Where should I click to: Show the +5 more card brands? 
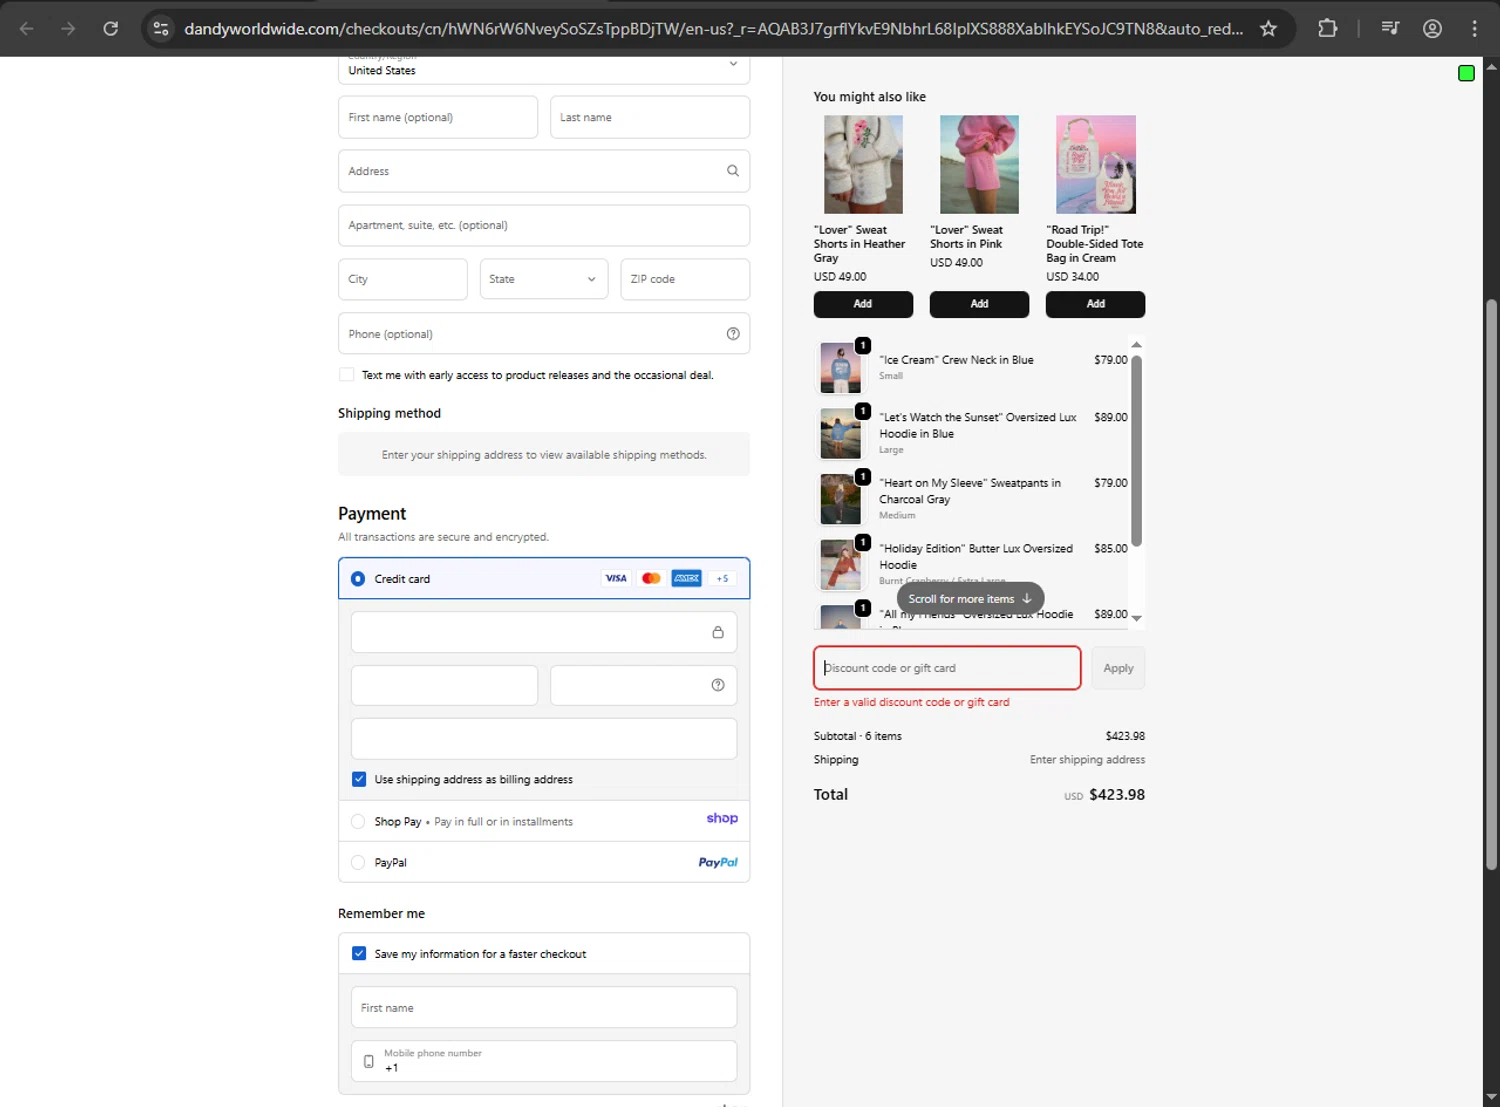(x=722, y=578)
